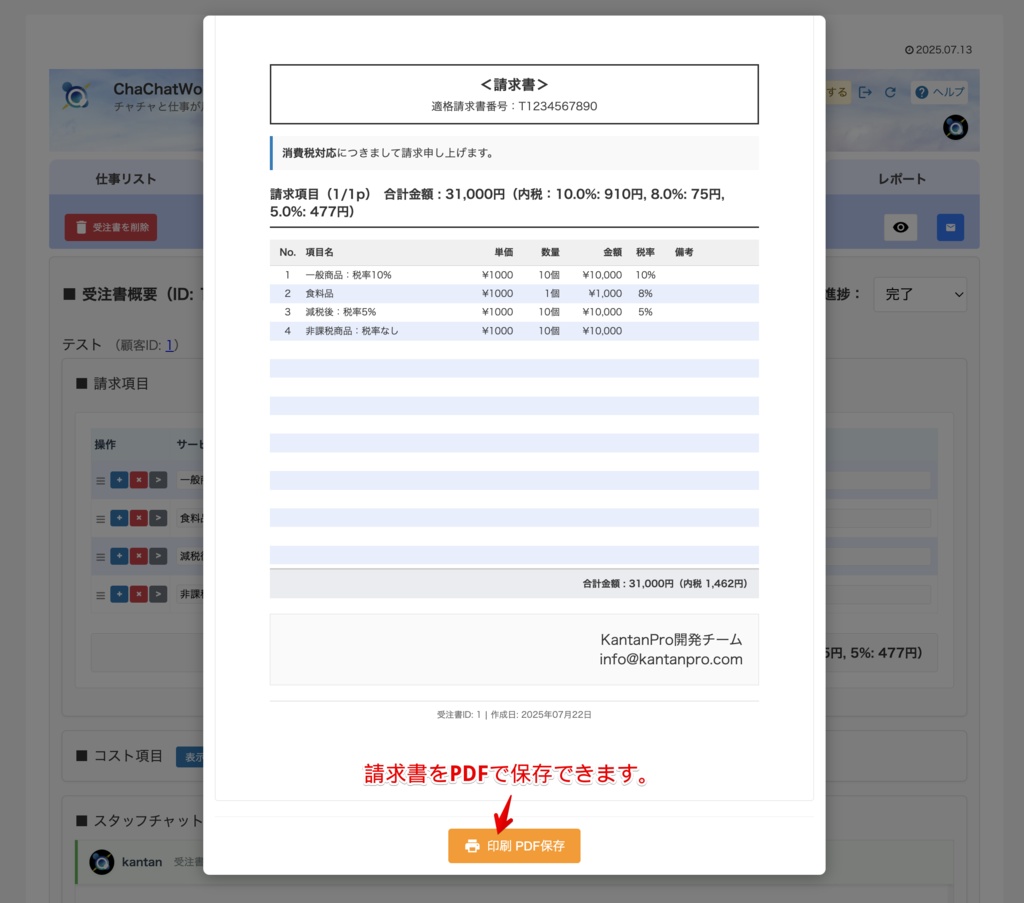
Task: Toggle the eye visibility icon near レポート
Action: click(x=900, y=227)
